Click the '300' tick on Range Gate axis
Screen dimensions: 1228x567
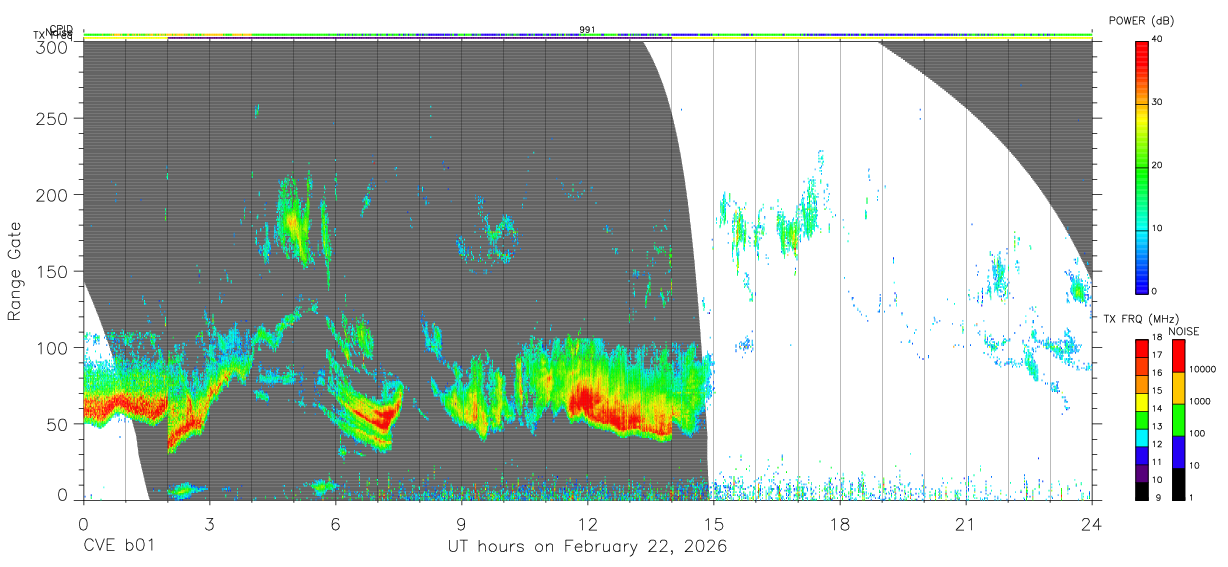tap(53, 46)
